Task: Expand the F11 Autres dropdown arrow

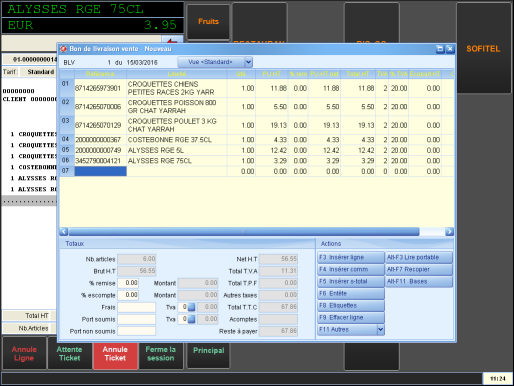Action: (x=381, y=330)
